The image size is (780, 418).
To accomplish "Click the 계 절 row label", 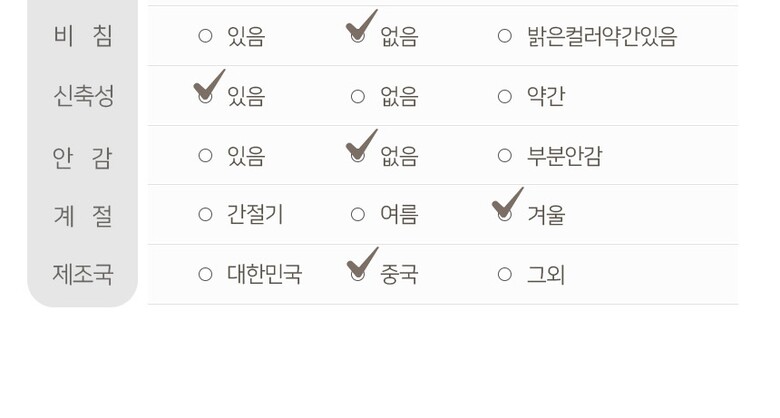I will pyautogui.click(x=83, y=215).
